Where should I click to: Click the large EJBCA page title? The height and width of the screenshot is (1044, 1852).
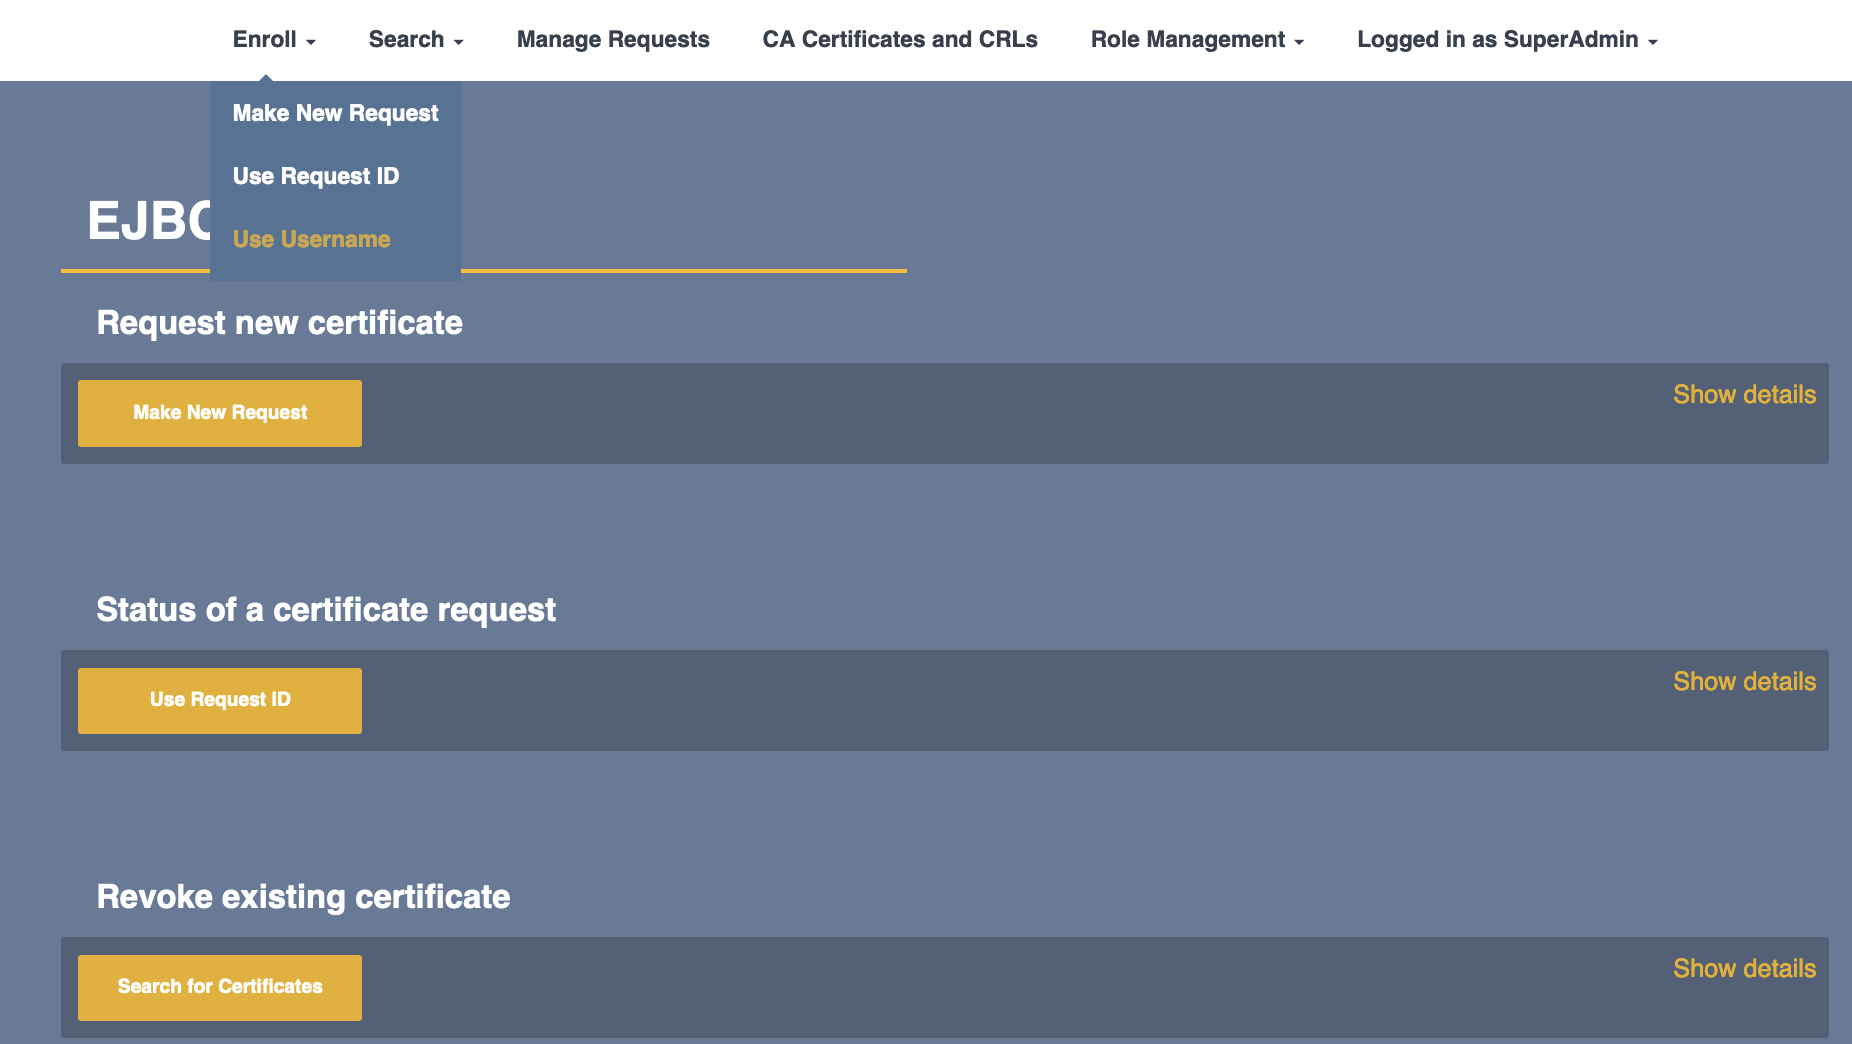coord(148,221)
